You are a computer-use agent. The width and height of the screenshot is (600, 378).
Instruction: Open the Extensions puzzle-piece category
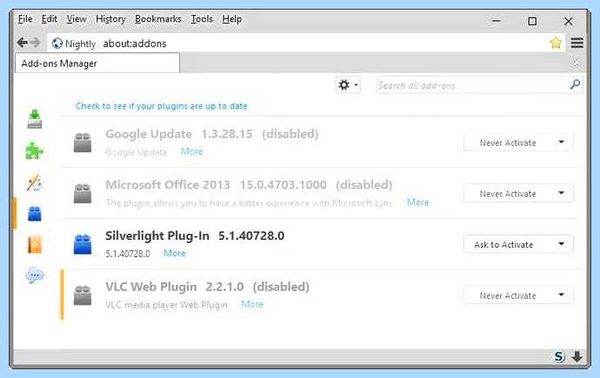[x=34, y=150]
